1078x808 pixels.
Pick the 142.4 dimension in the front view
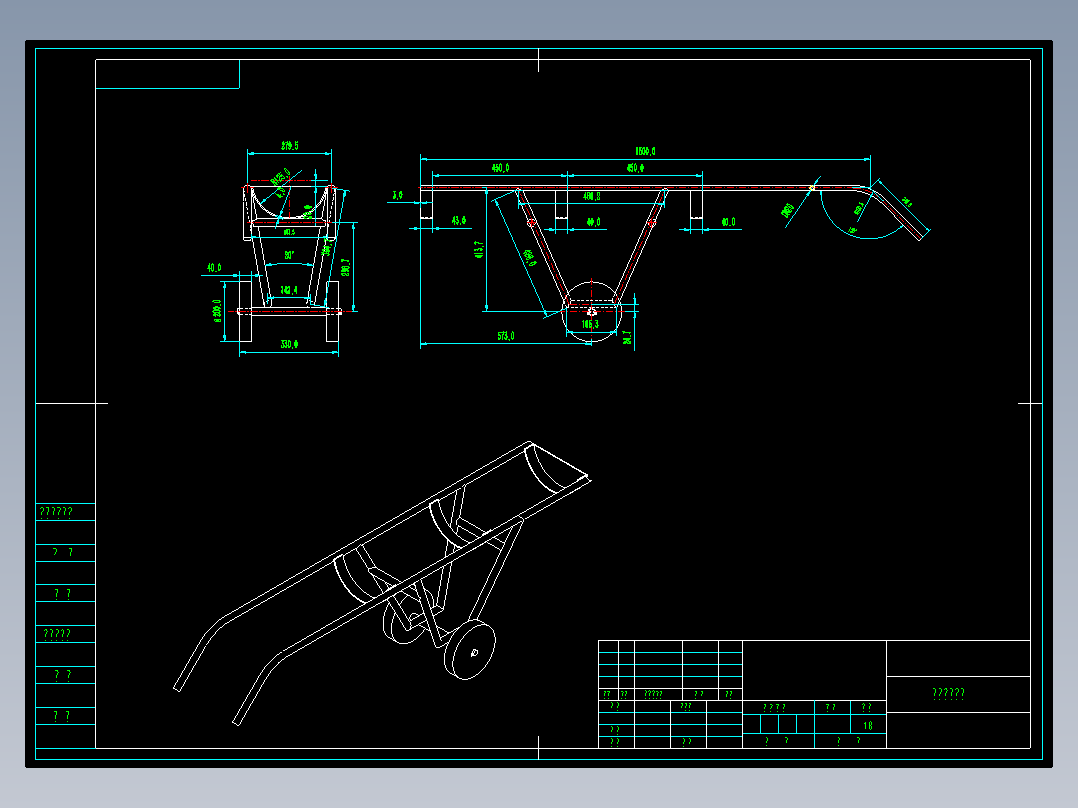click(289, 291)
